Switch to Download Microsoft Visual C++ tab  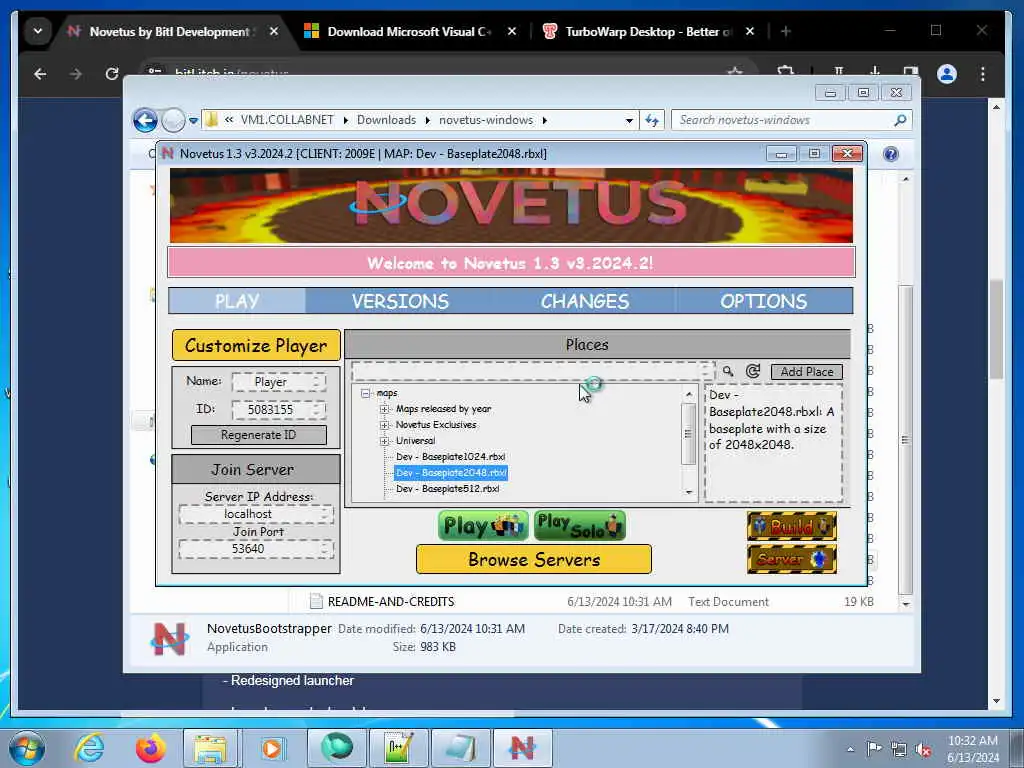point(409,31)
